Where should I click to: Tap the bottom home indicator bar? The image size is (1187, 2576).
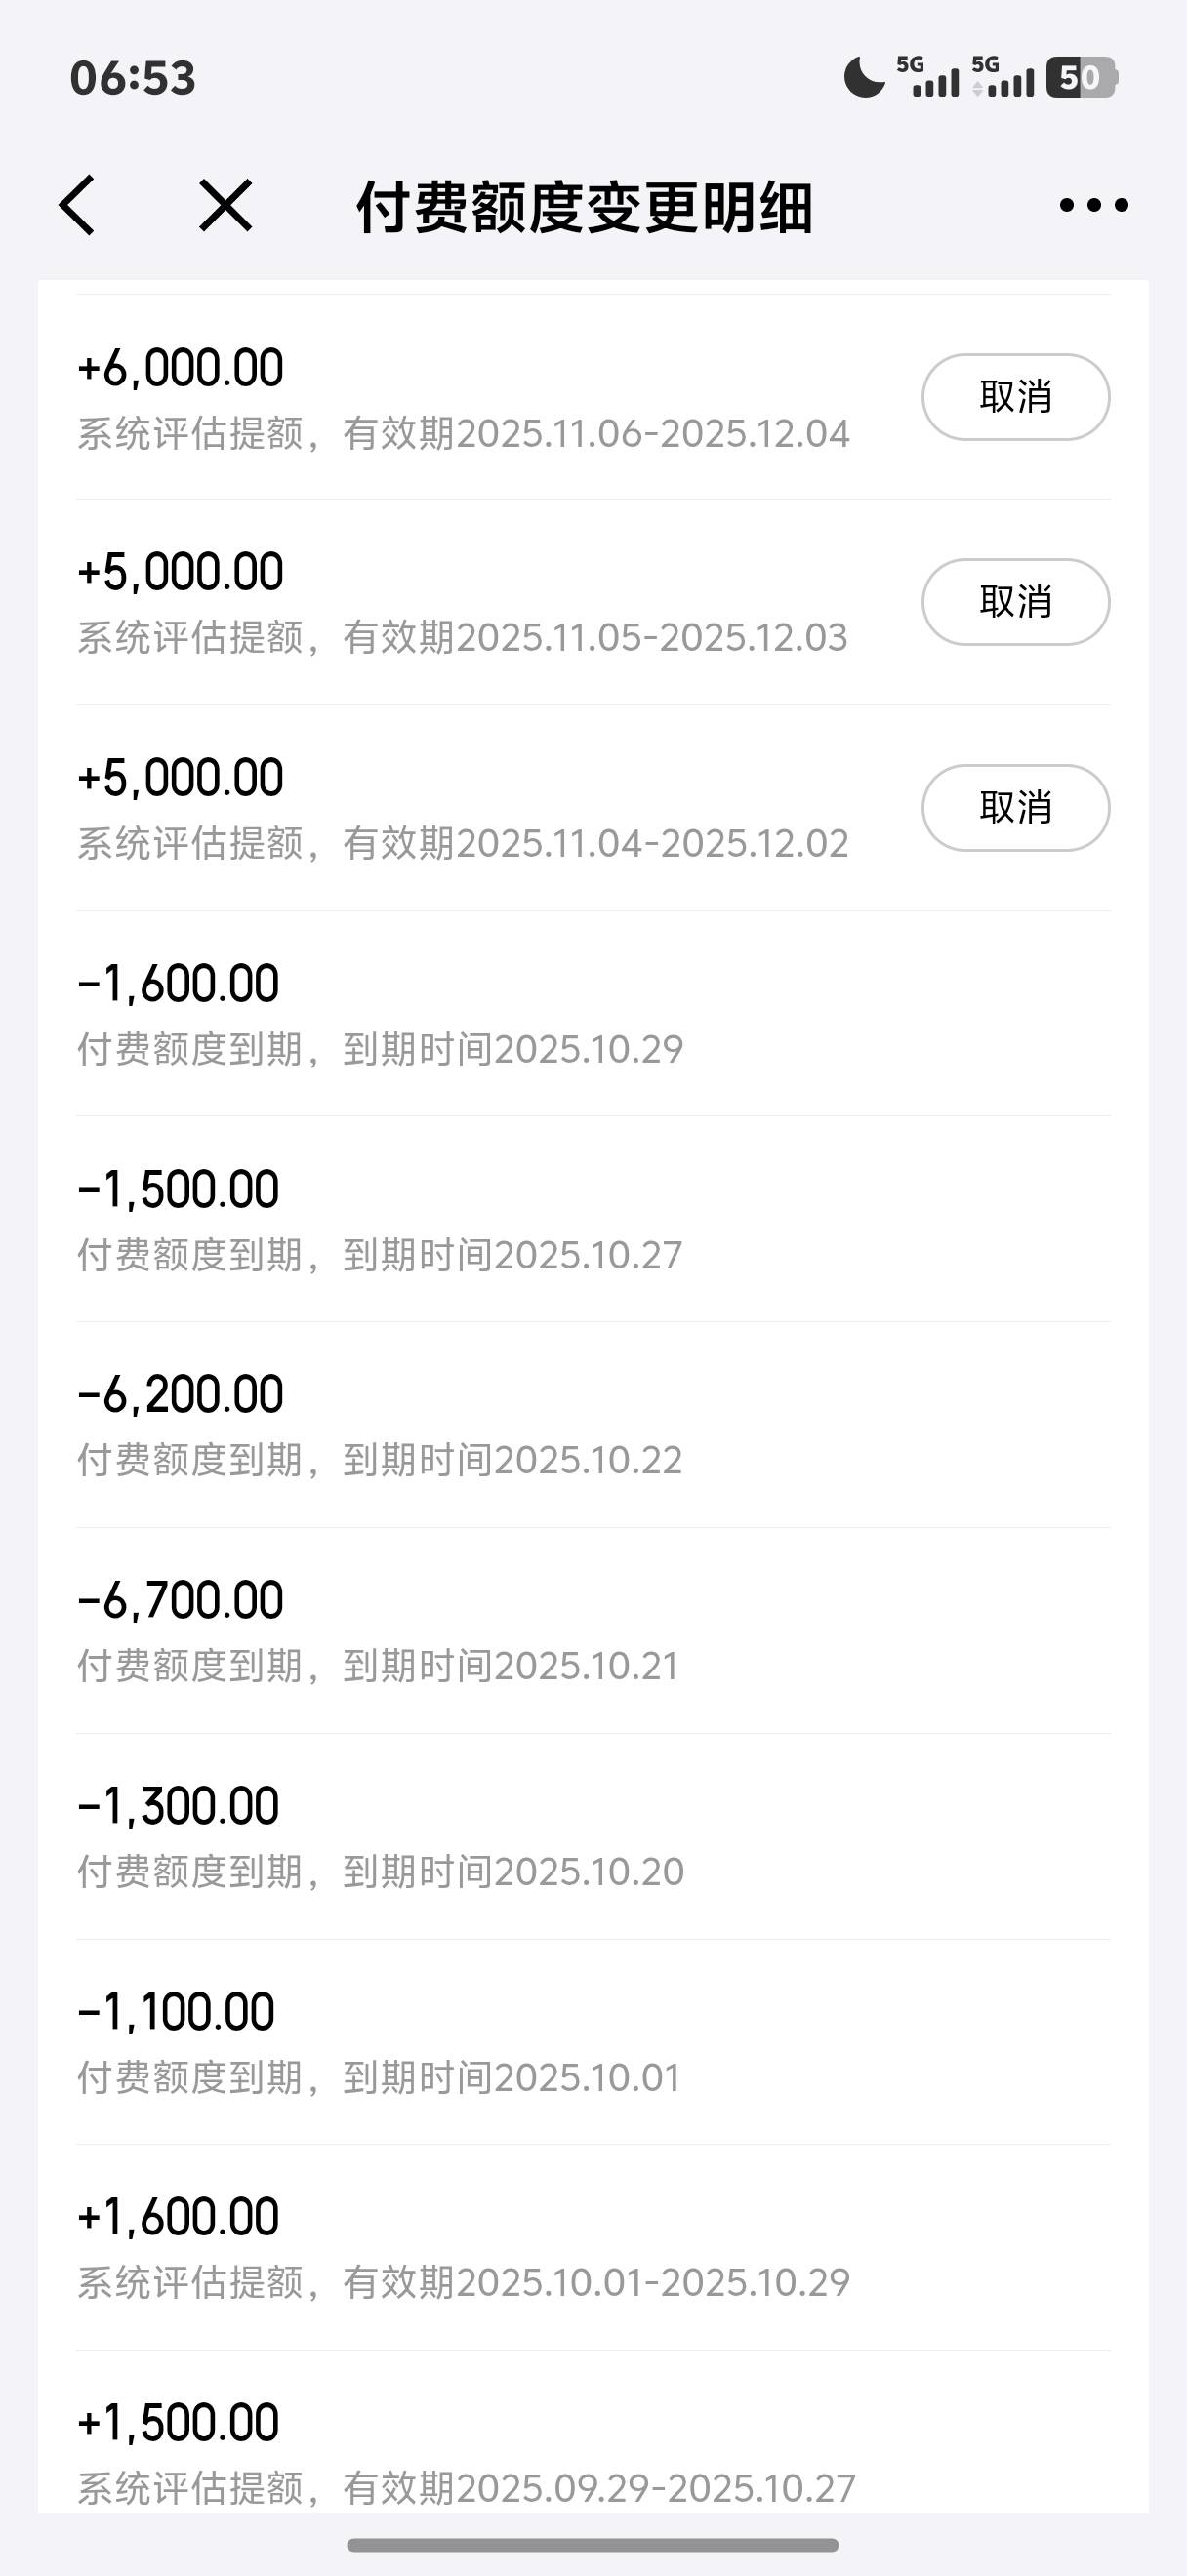pyautogui.click(x=593, y=2544)
